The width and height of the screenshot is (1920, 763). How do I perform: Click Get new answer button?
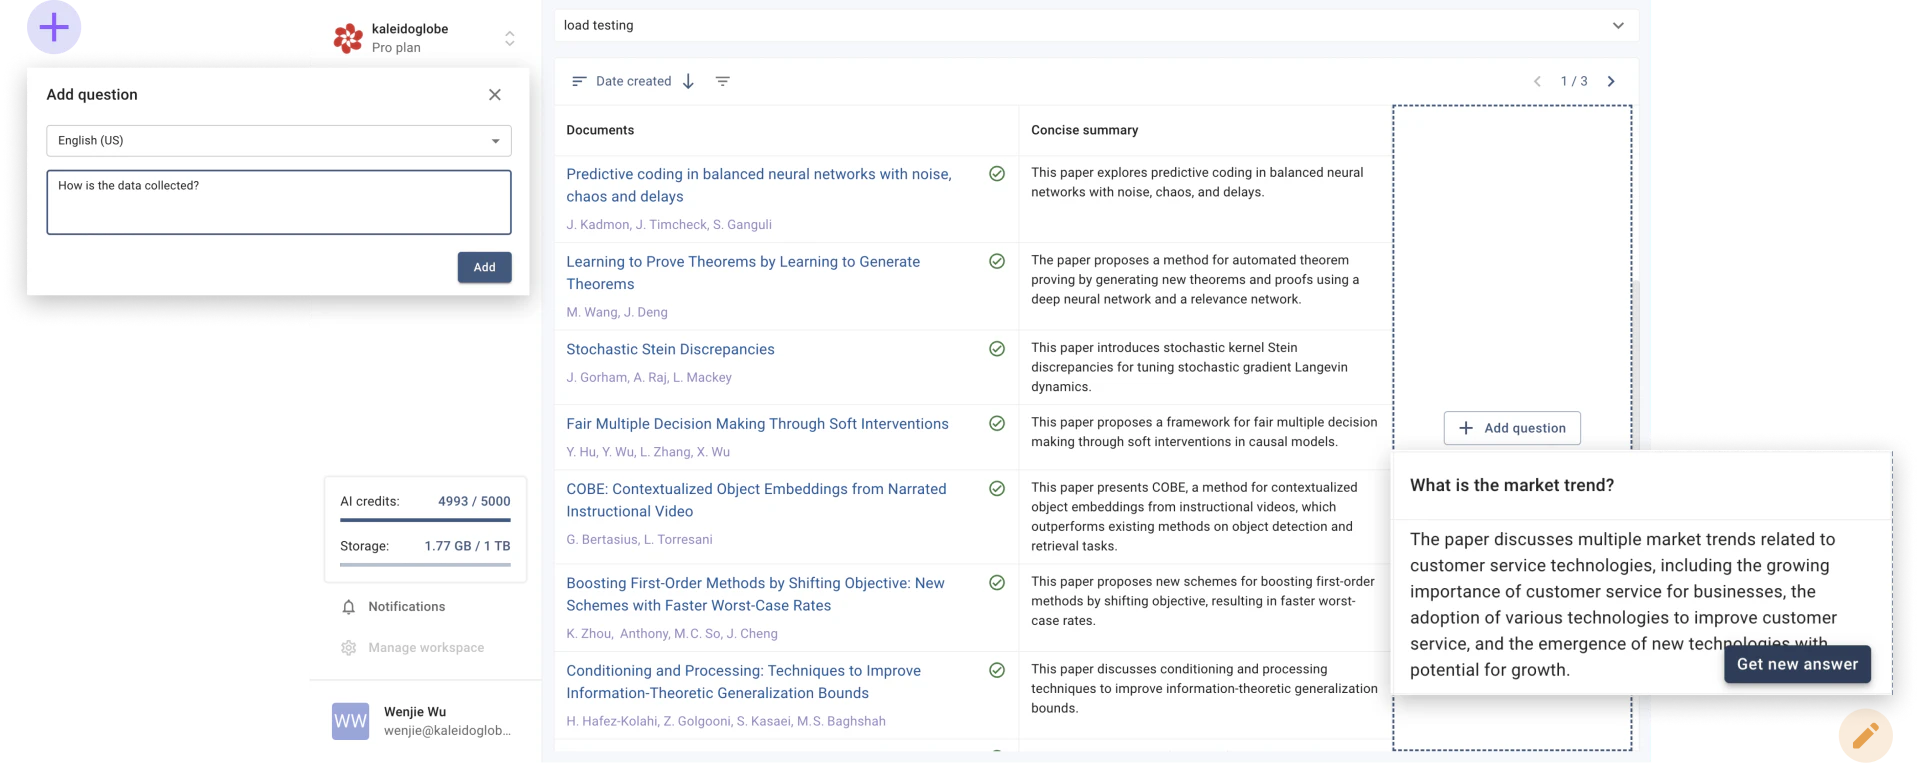pos(1796,664)
